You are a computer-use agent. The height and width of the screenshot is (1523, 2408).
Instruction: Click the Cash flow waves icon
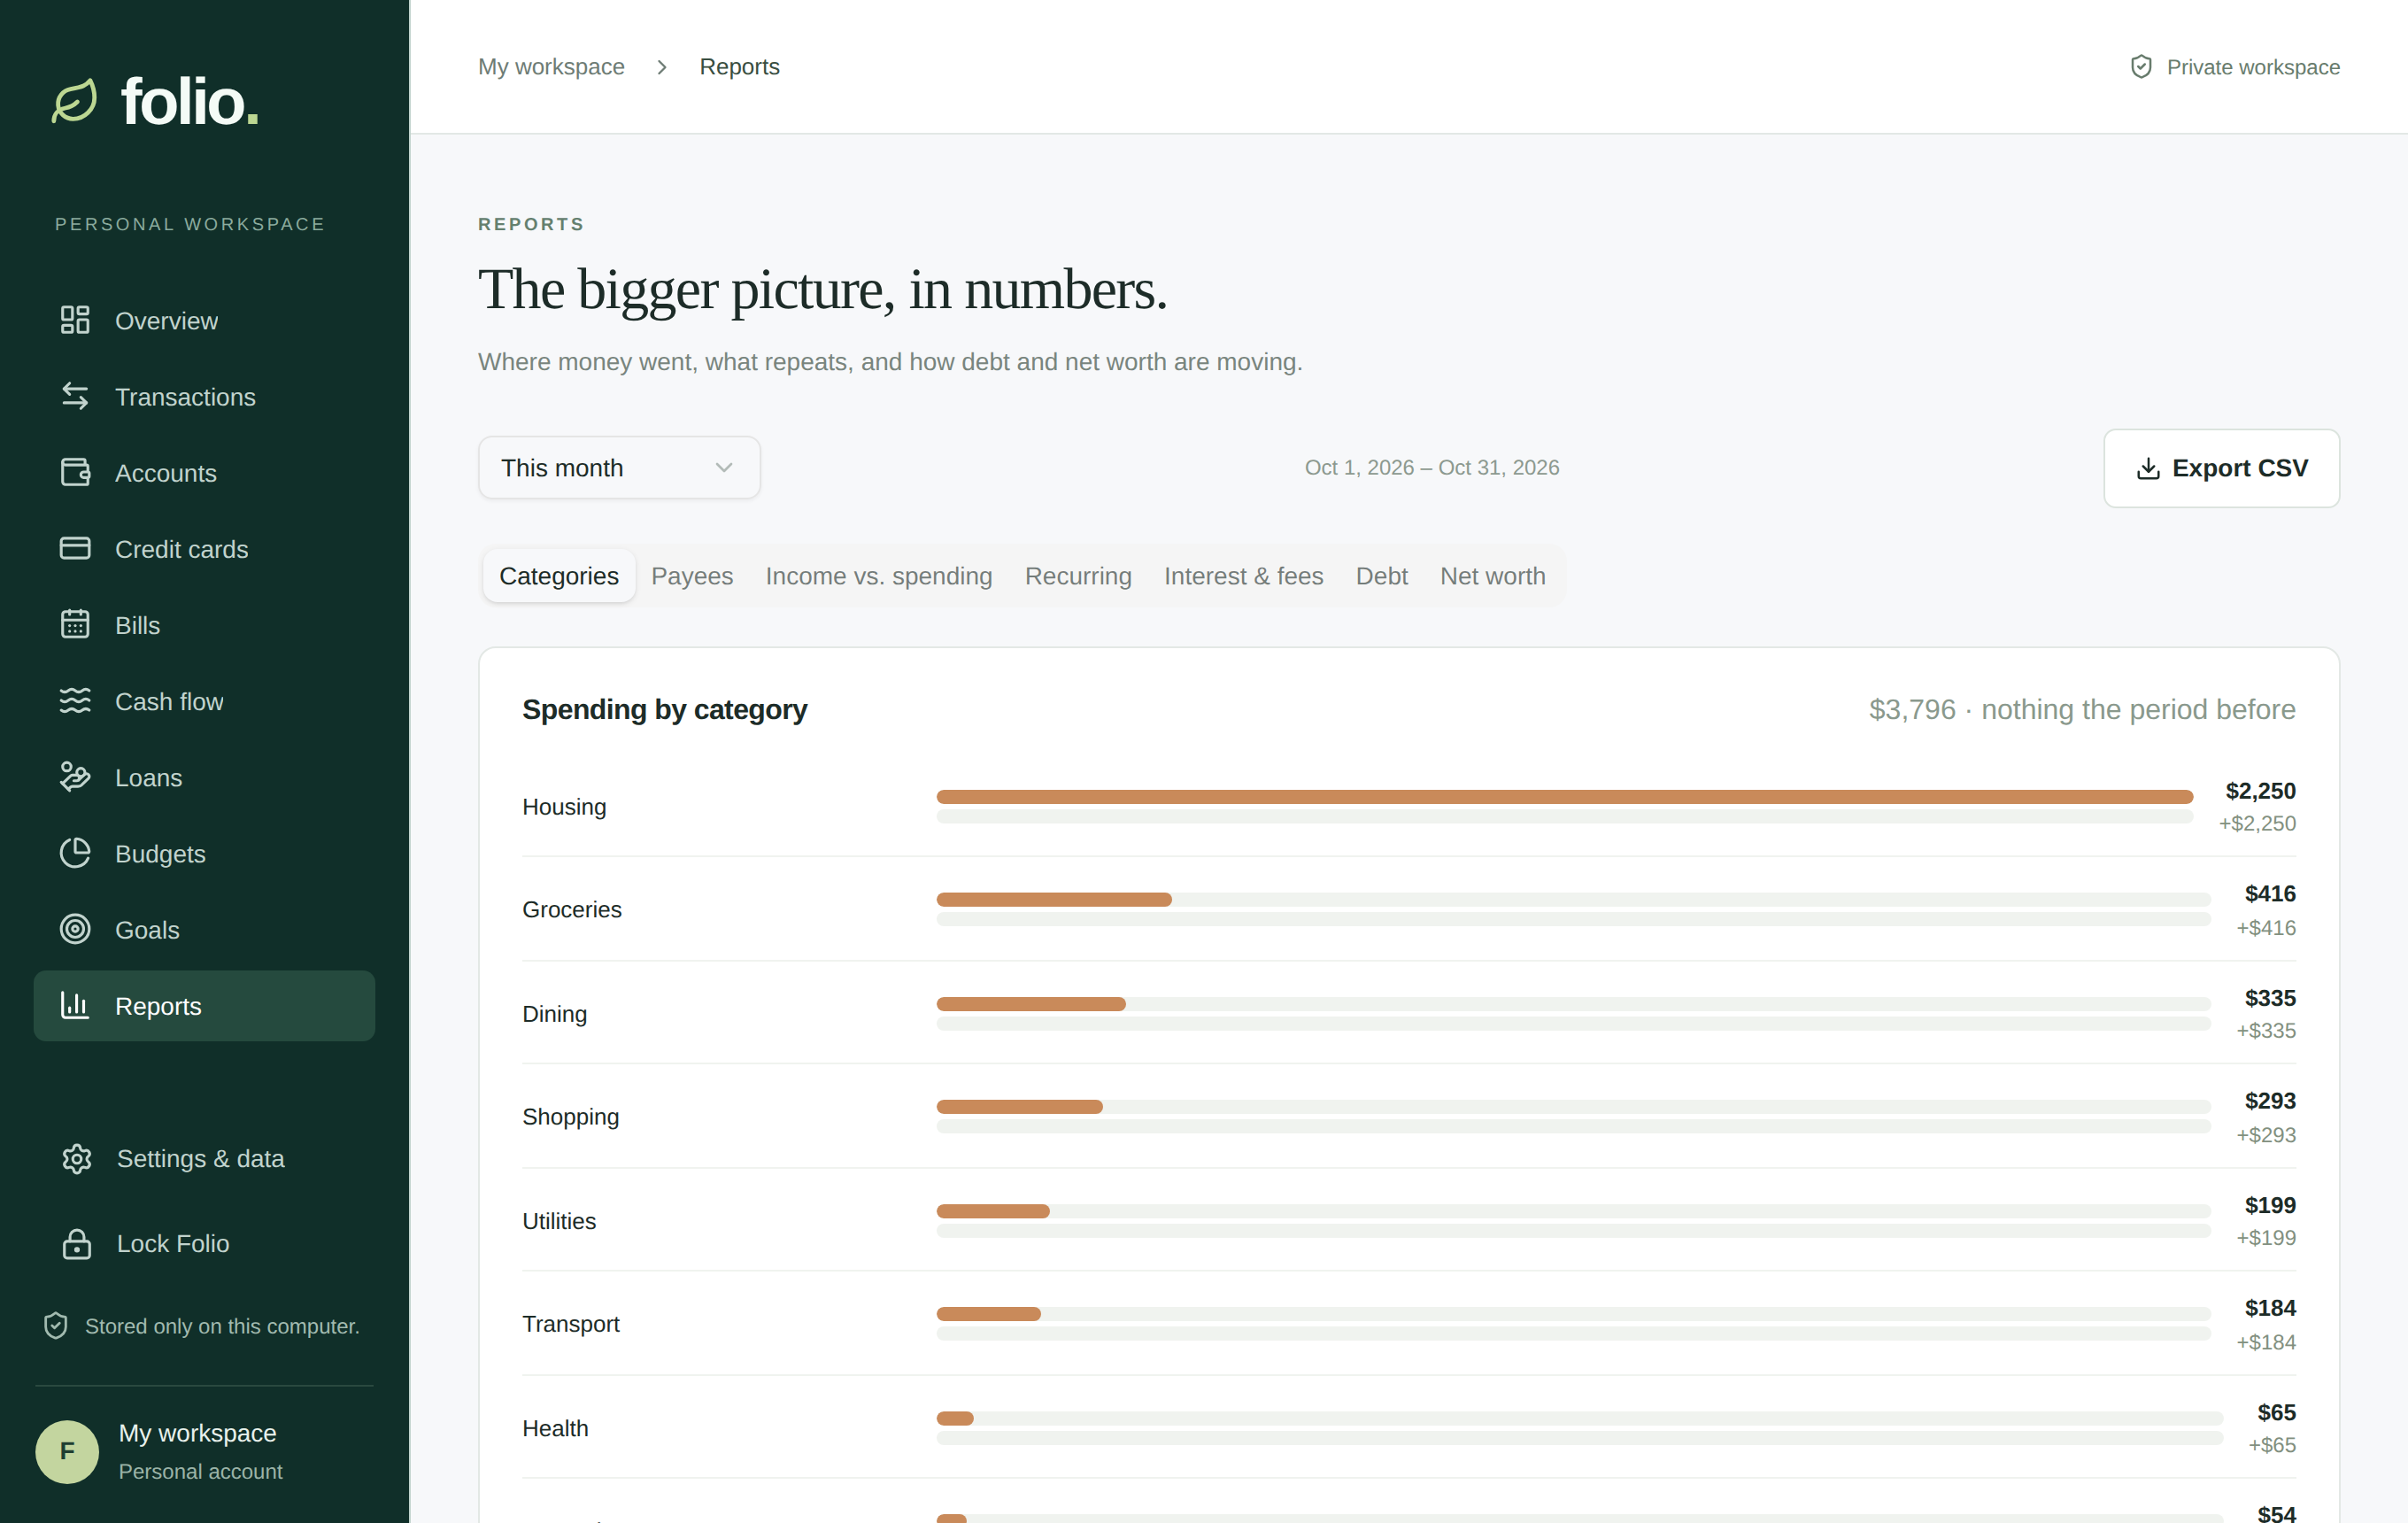coord(75,700)
